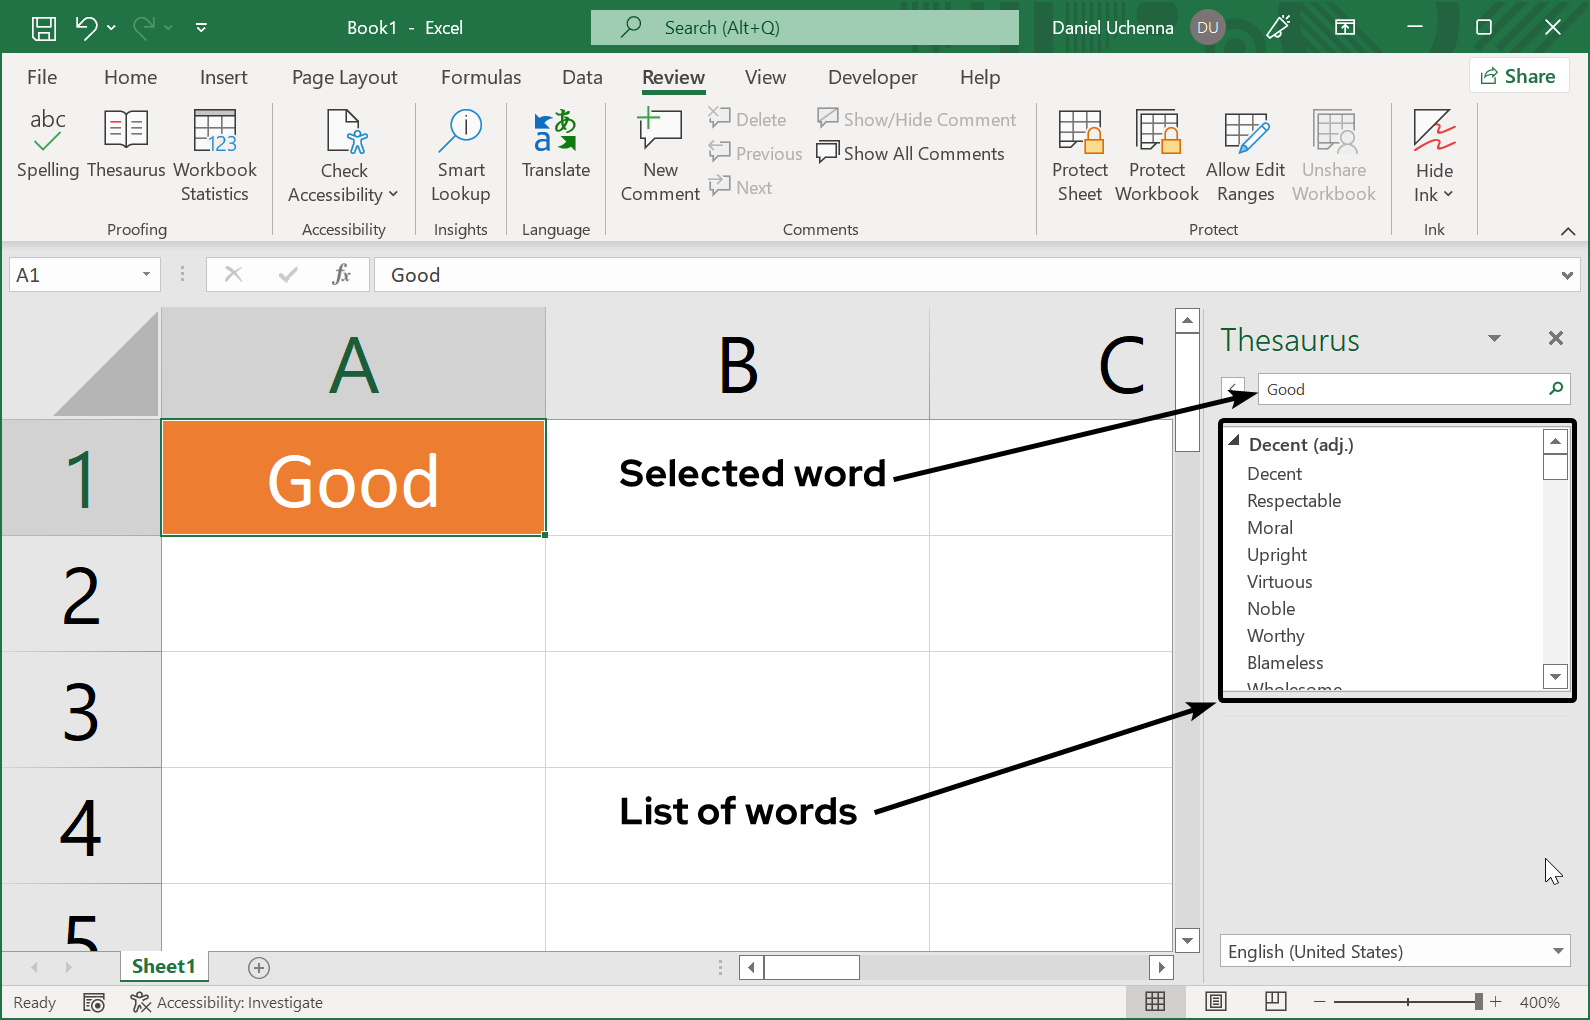Open the Translate tool
1590x1020 pixels.
556,144
